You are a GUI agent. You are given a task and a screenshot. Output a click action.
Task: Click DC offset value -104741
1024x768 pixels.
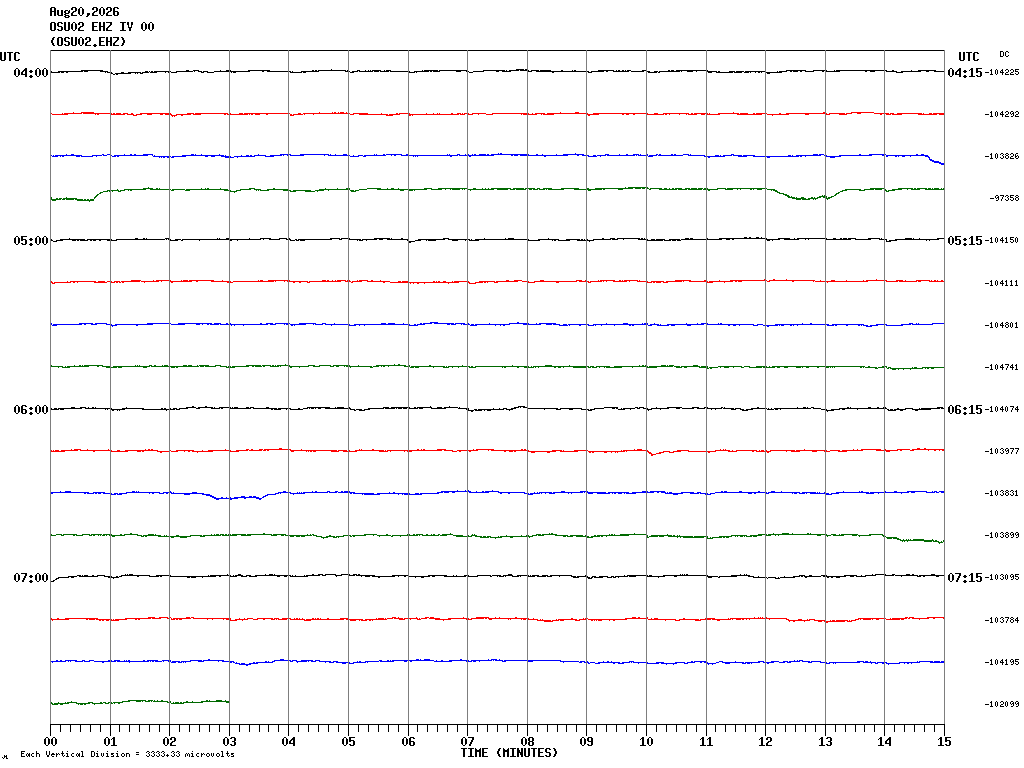coord(1002,367)
